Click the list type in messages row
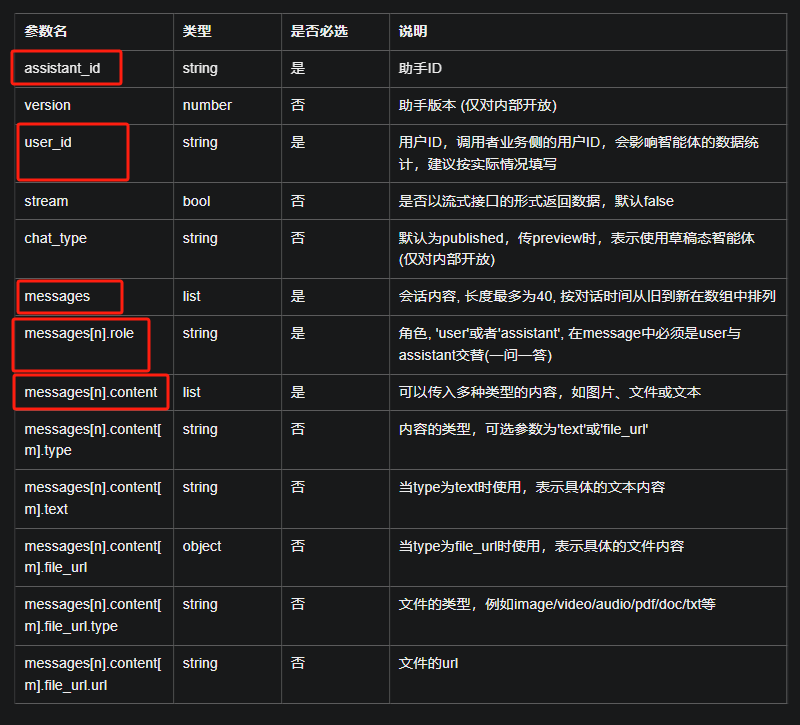The image size is (800, 725). coord(191,296)
